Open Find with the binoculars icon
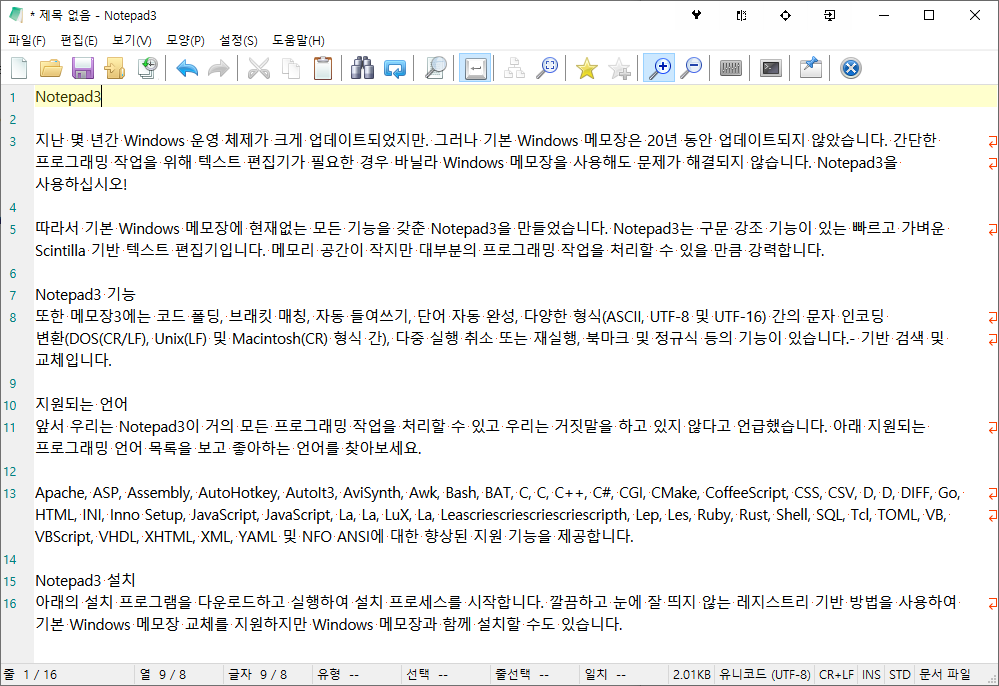This screenshot has height=686, width=999. (363, 68)
